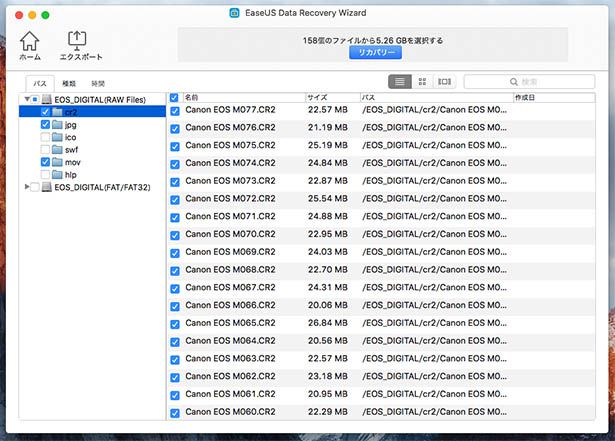Go to Home via the house icon
The image size is (615, 441).
(29, 41)
